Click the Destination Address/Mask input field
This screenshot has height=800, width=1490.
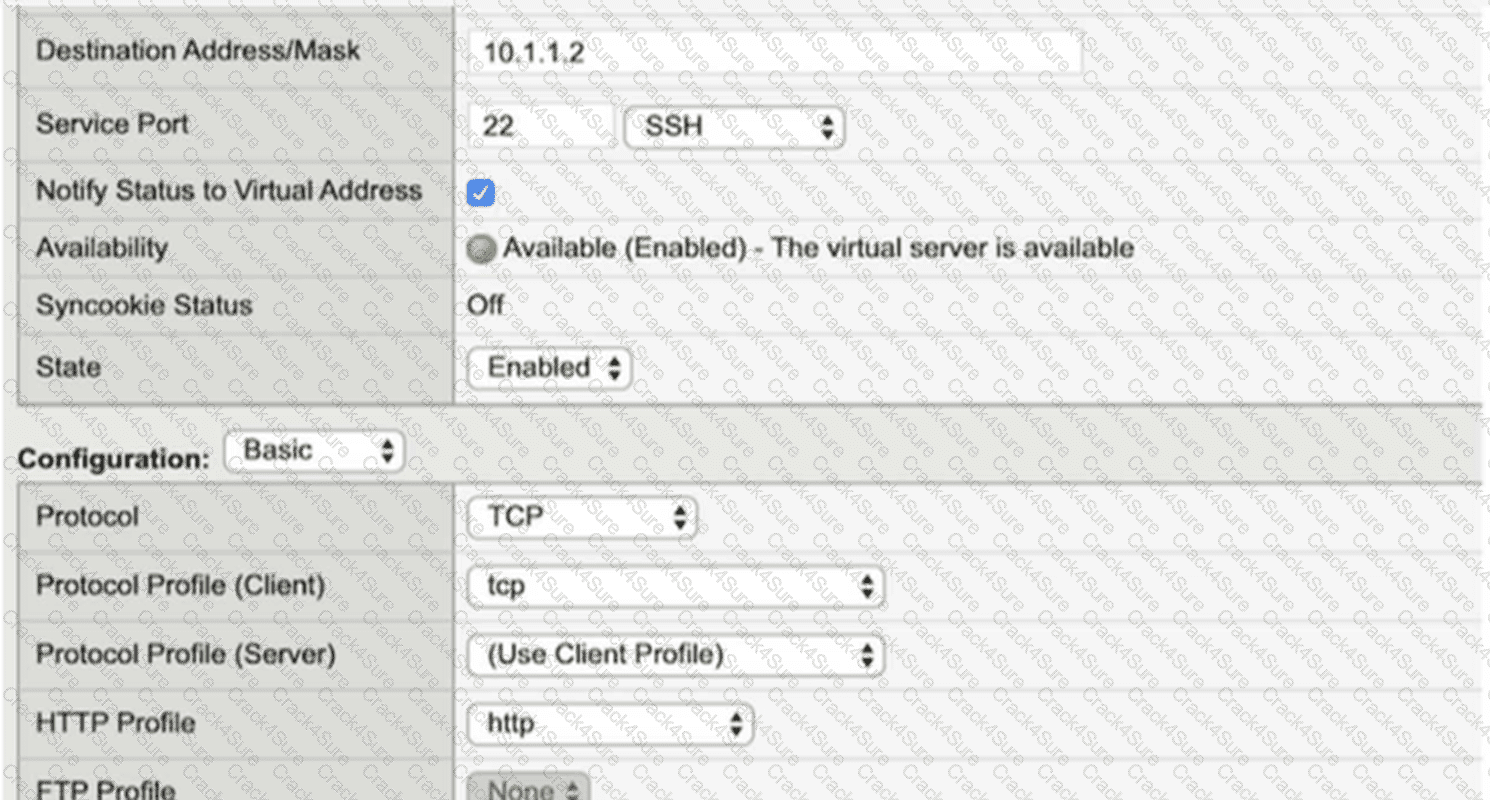pyautogui.click(x=776, y=52)
